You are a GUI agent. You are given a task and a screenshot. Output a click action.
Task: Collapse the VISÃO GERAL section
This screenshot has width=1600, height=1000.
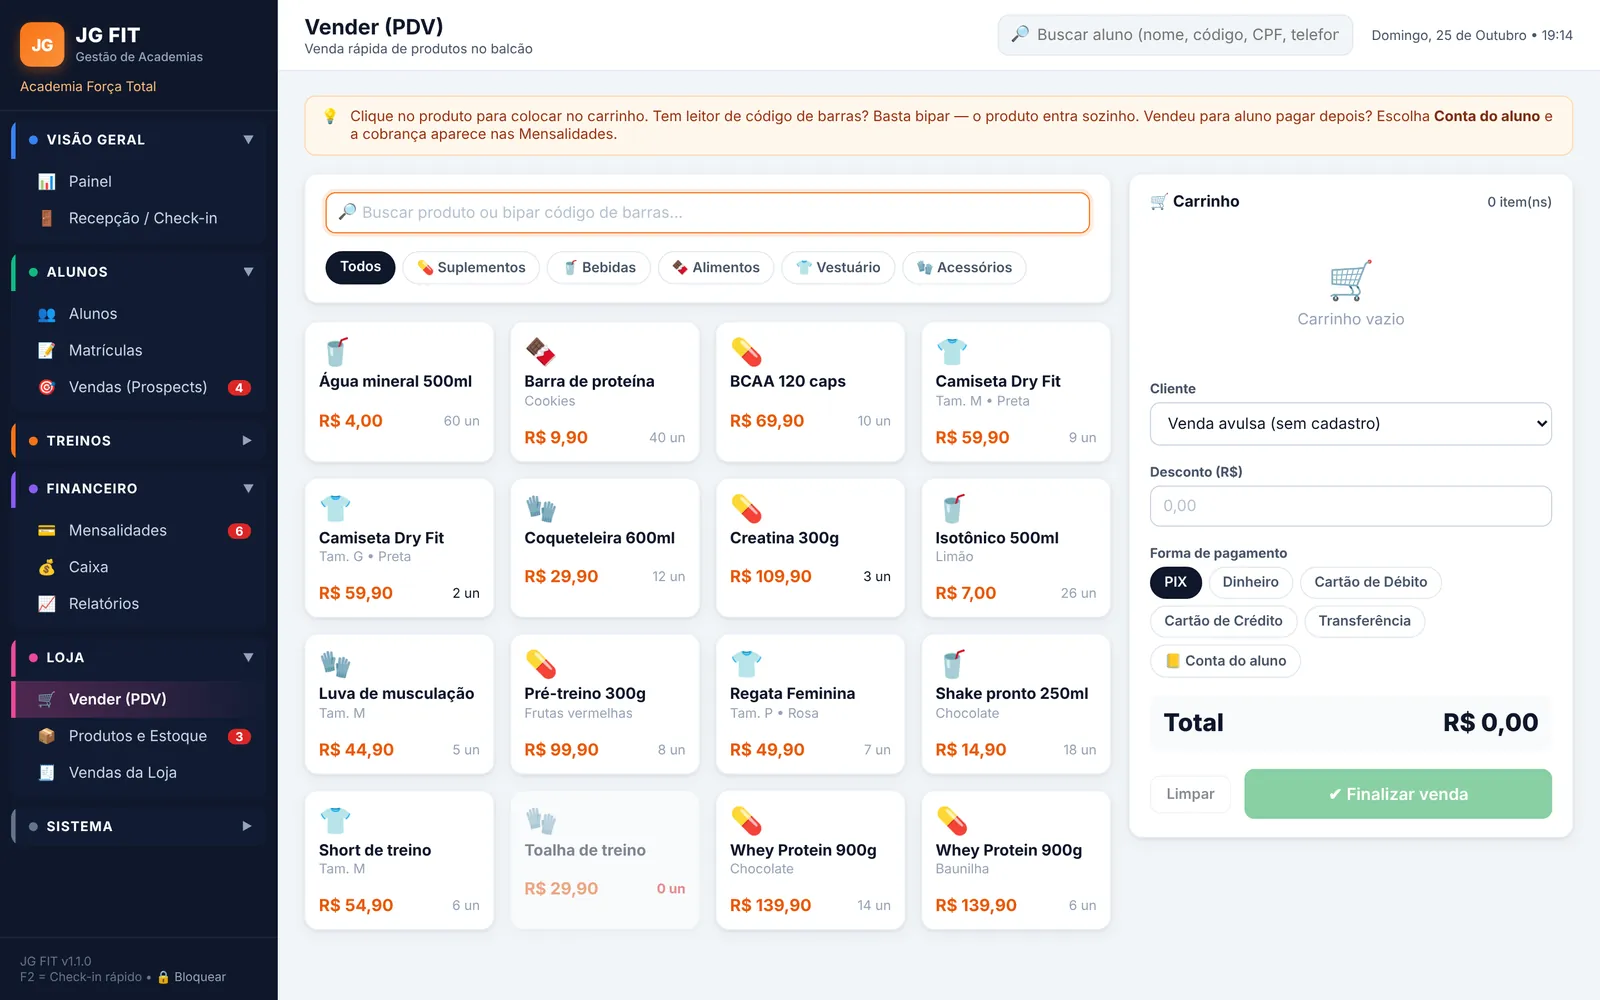click(248, 140)
